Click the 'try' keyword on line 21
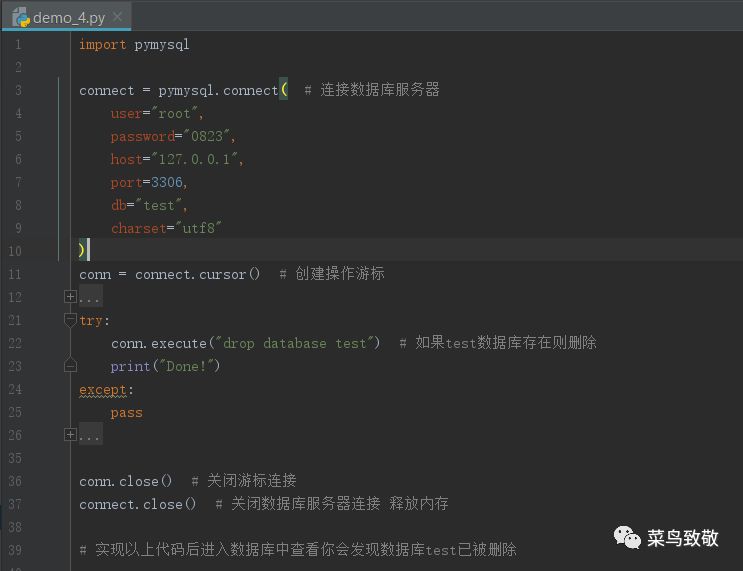The image size is (743, 571). tap(91, 321)
